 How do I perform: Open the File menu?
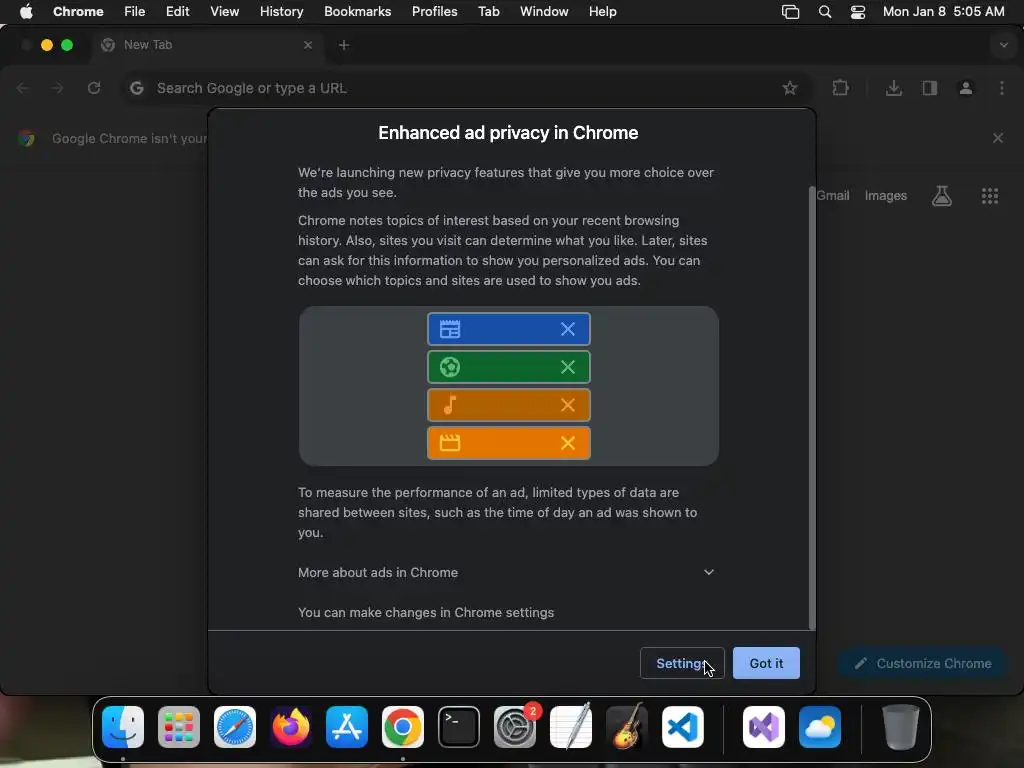(x=135, y=12)
